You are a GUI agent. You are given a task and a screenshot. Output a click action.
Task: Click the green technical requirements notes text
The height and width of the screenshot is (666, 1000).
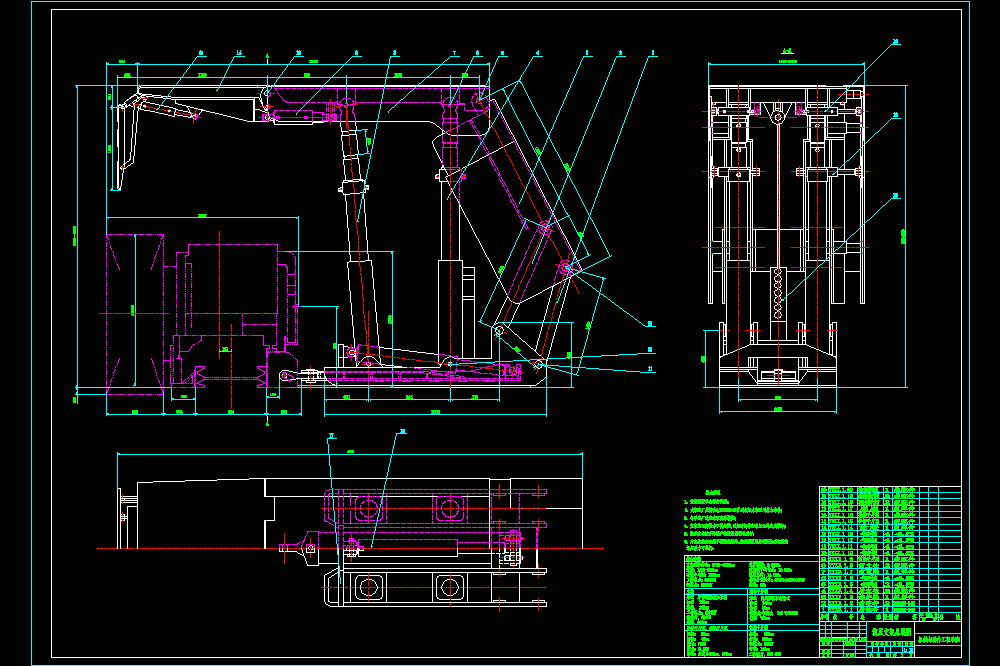(x=736, y=519)
